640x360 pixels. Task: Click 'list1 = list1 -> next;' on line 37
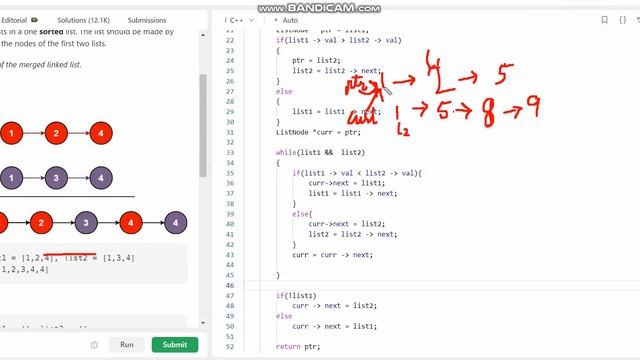(353, 193)
